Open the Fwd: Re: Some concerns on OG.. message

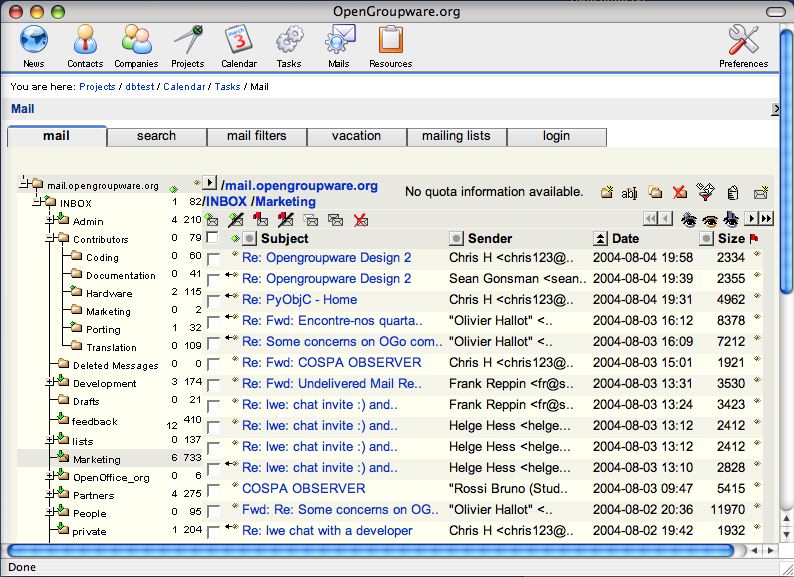[340, 510]
